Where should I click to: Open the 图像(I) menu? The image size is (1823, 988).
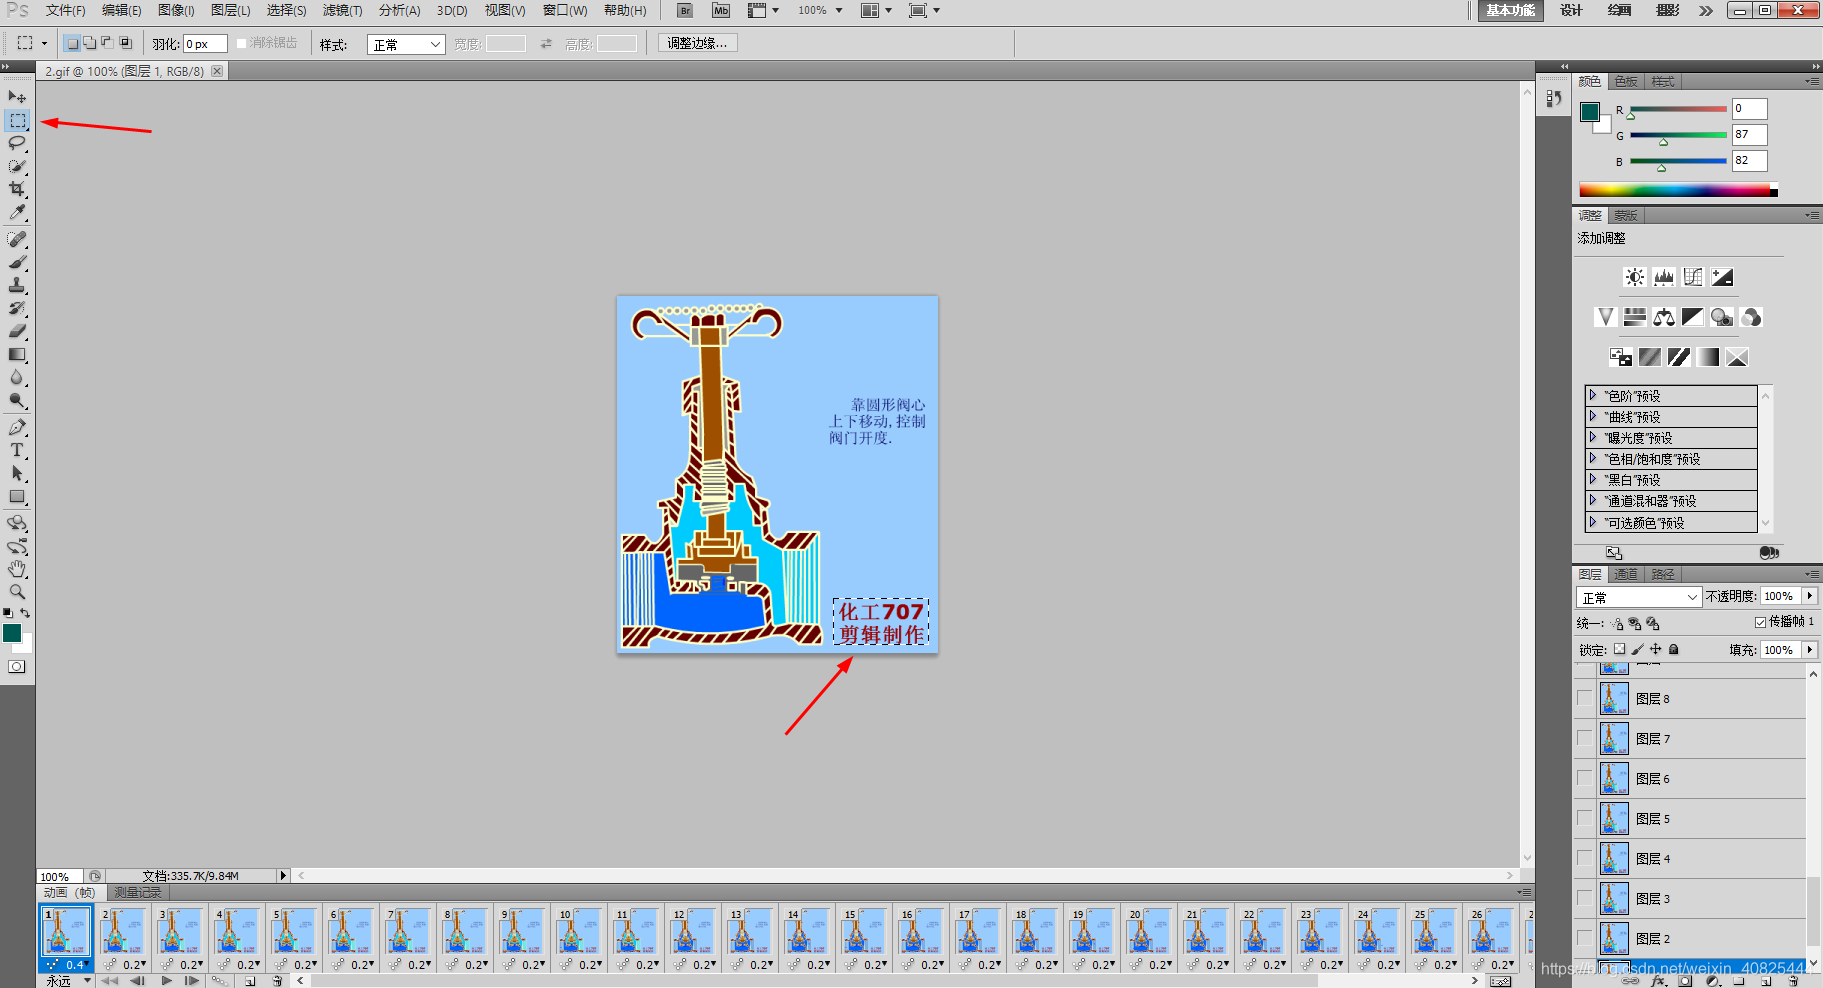coord(176,10)
